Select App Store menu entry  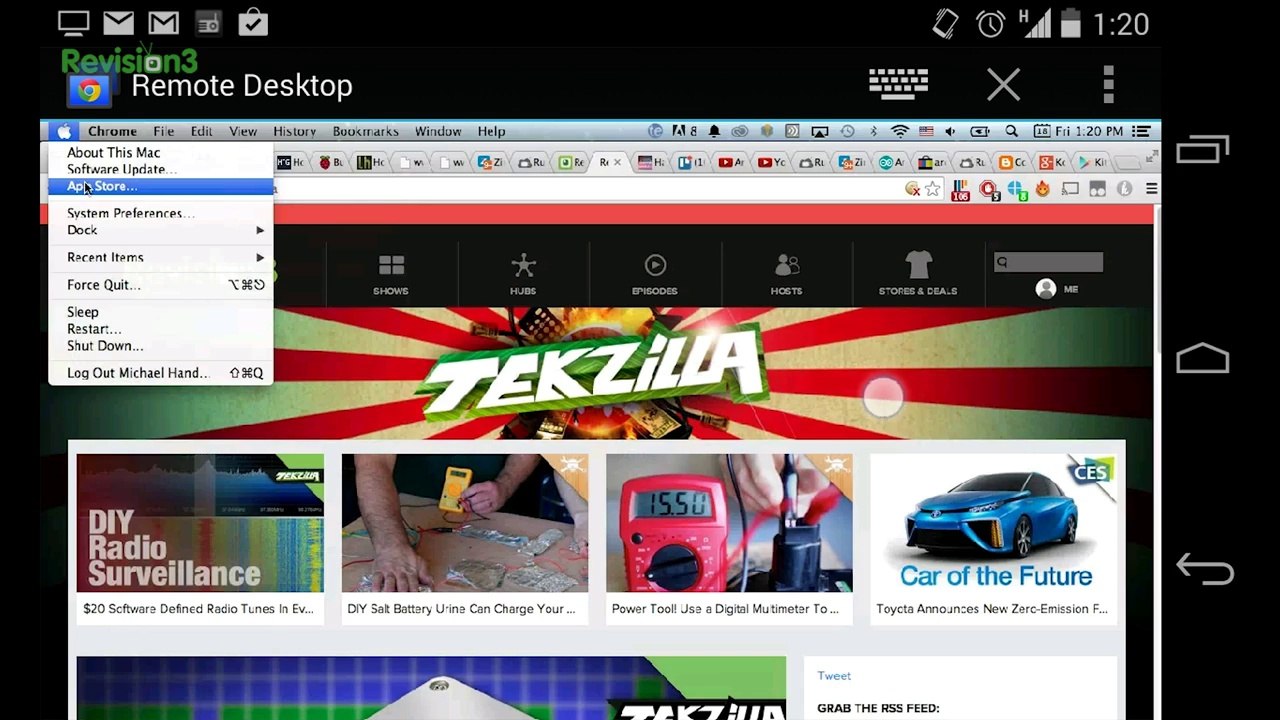point(161,186)
